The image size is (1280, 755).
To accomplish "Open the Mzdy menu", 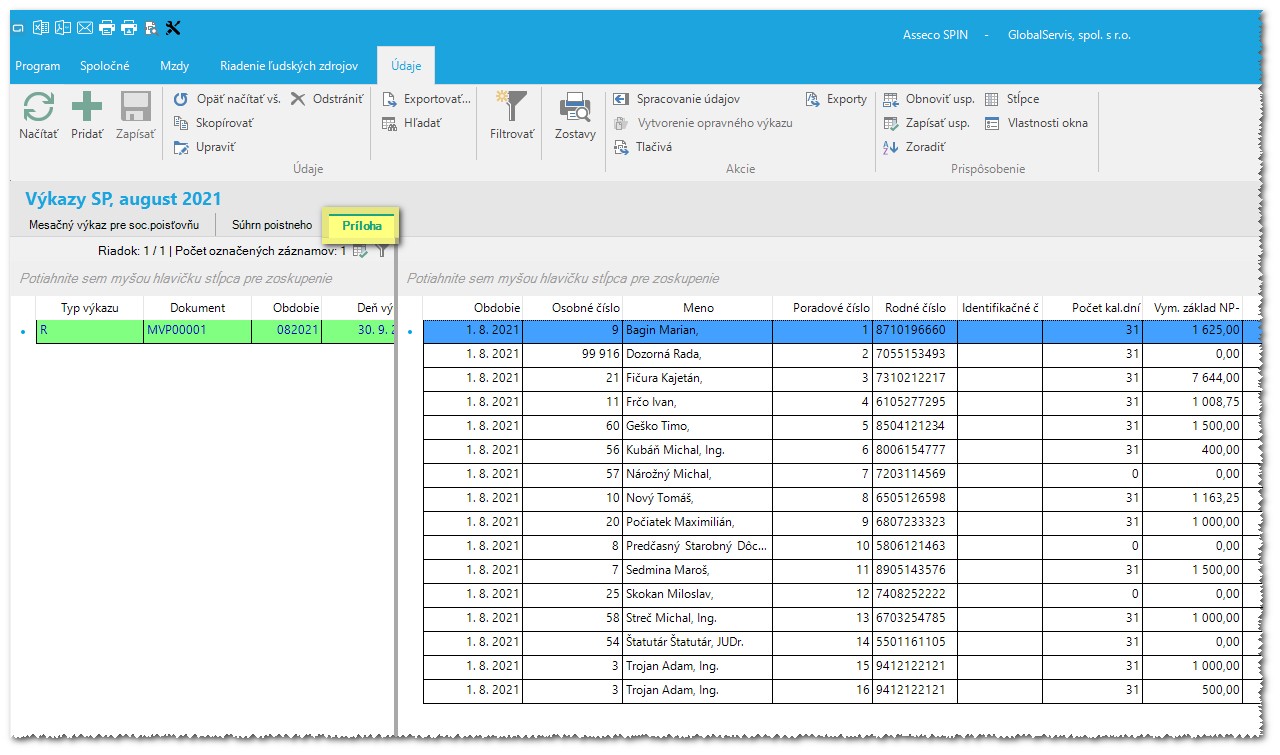I will coord(175,66).
